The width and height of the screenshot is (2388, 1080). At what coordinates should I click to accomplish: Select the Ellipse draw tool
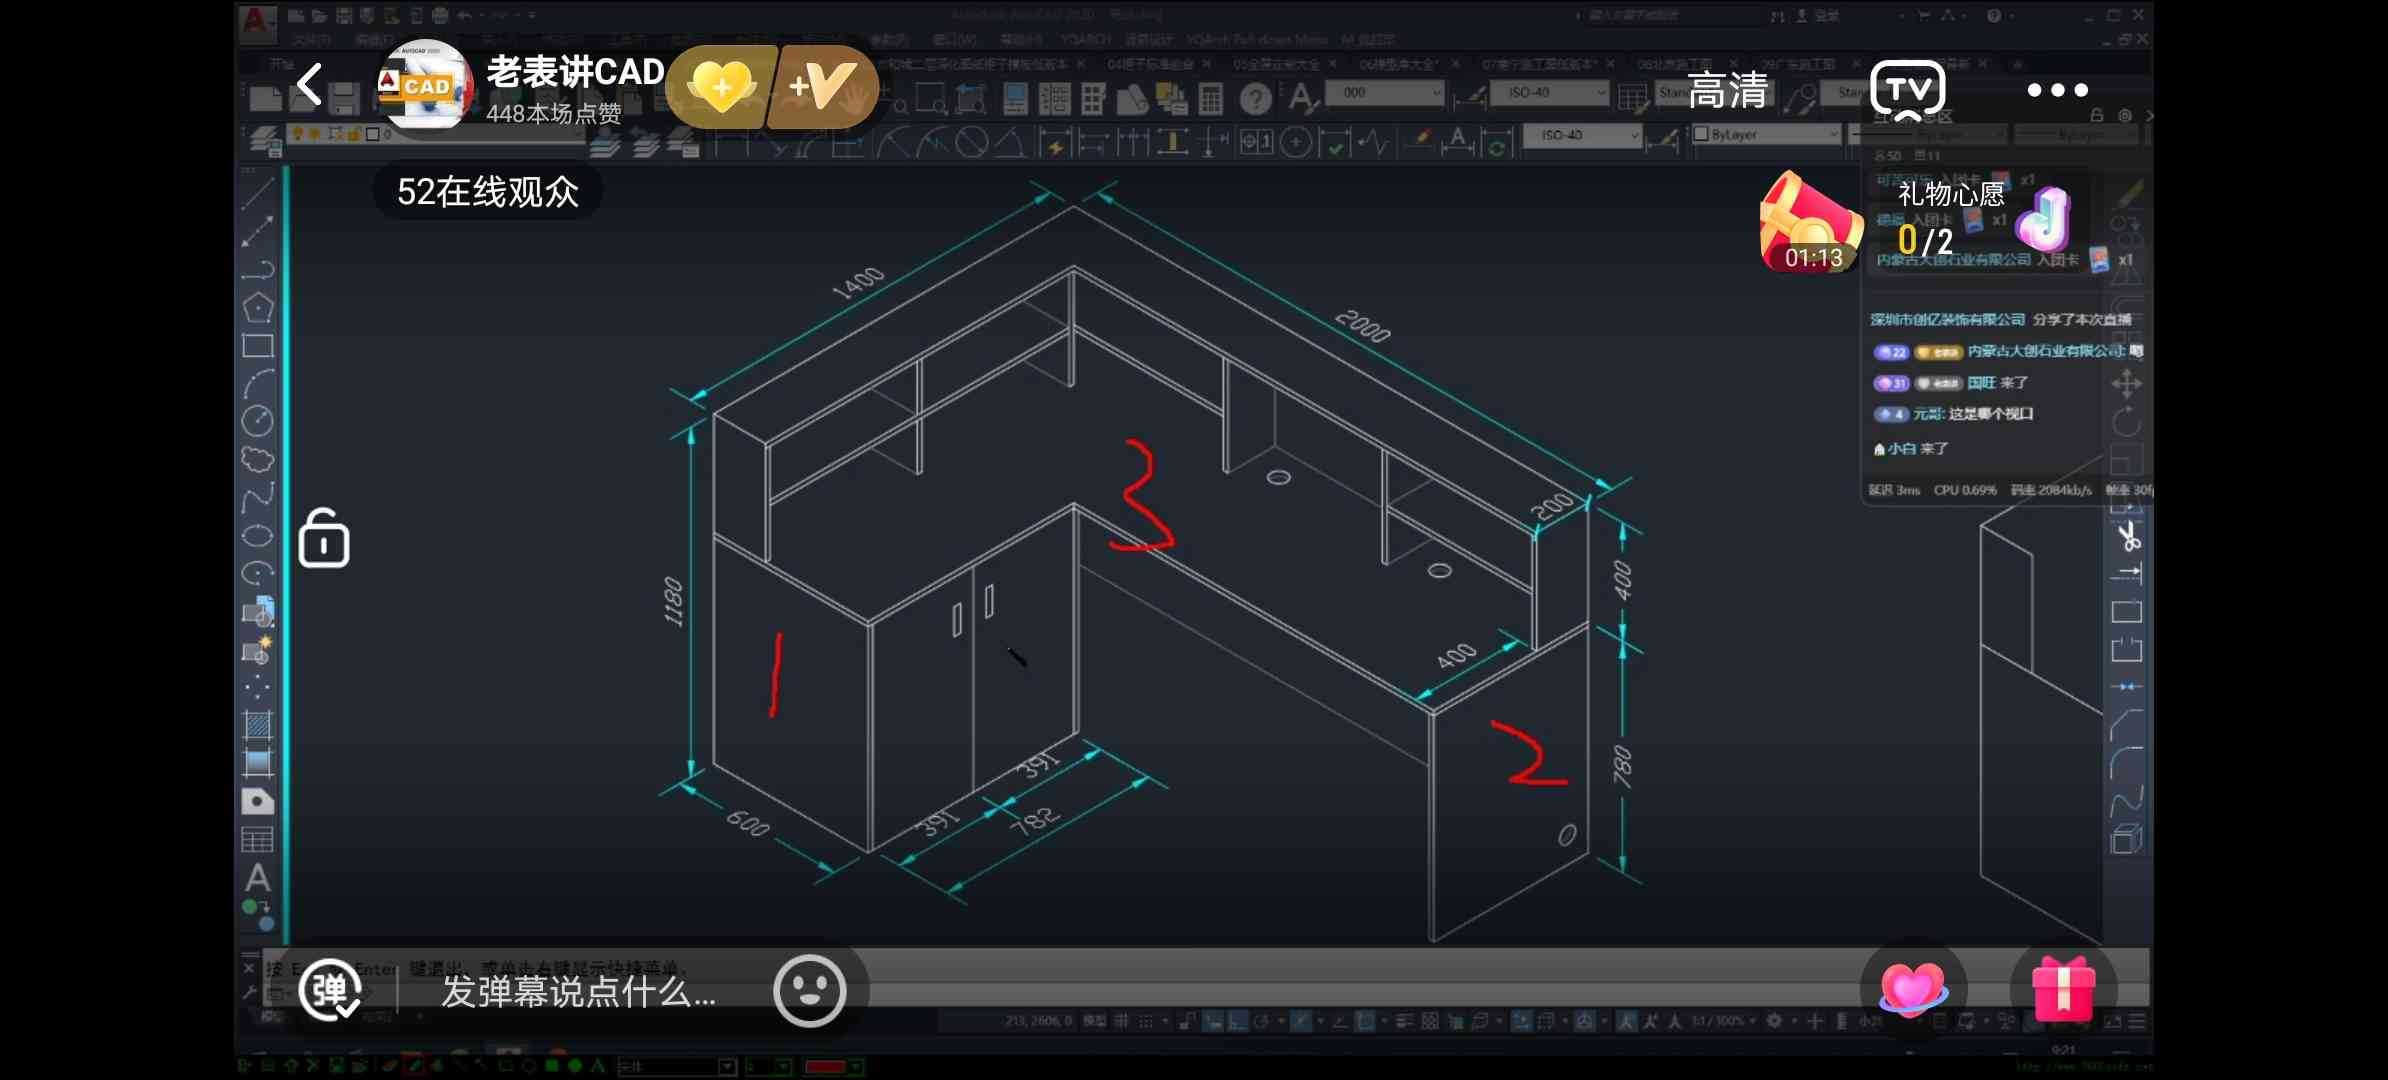point(257,535)
